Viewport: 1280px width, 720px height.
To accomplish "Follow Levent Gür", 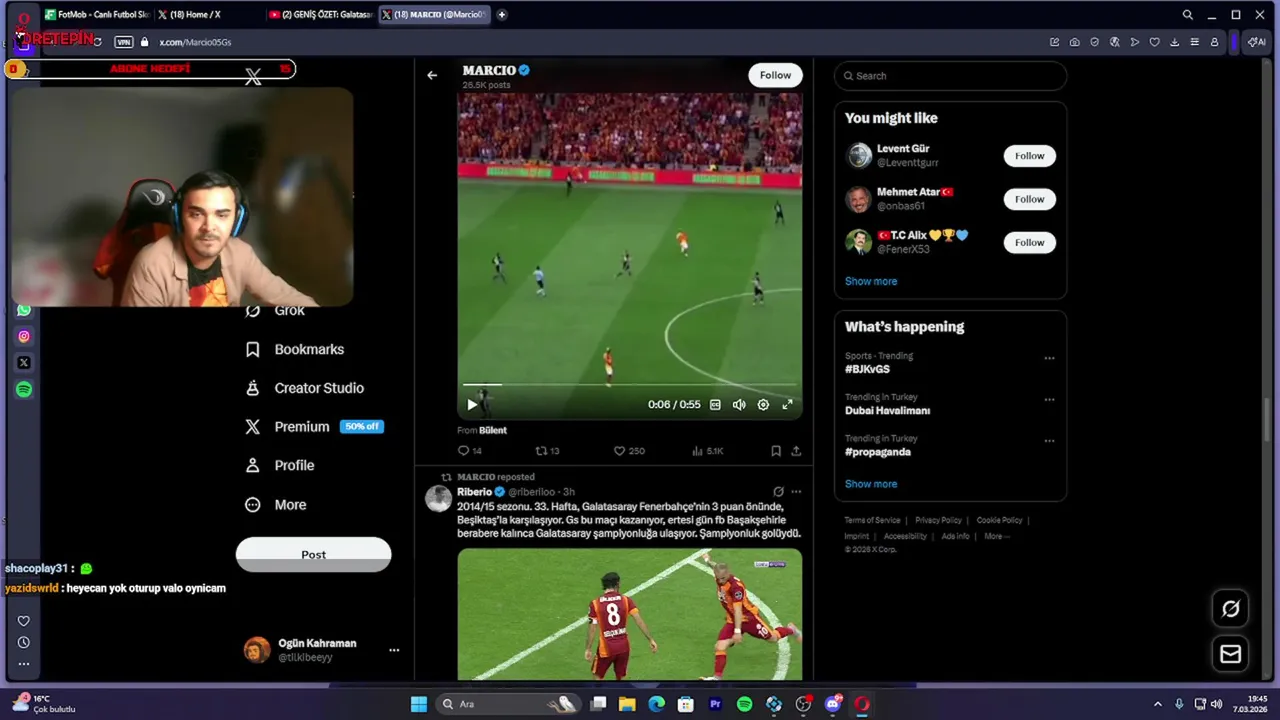I will point(1029,156).
